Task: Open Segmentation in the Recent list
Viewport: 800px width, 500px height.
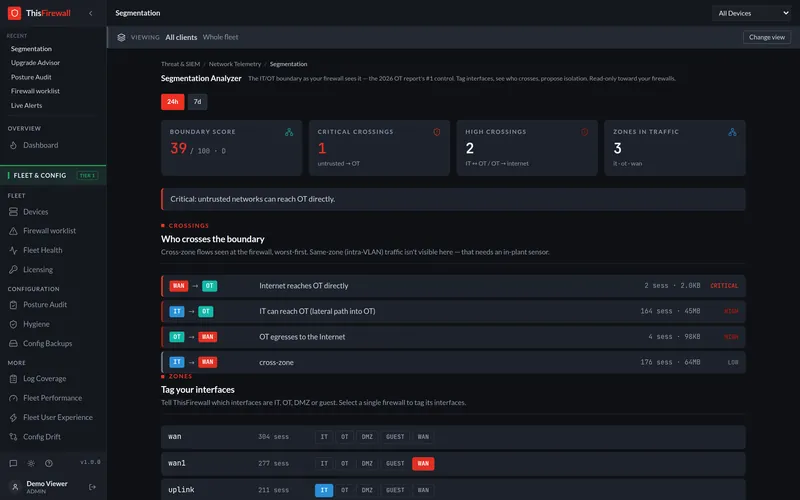Action: (31, 49)
